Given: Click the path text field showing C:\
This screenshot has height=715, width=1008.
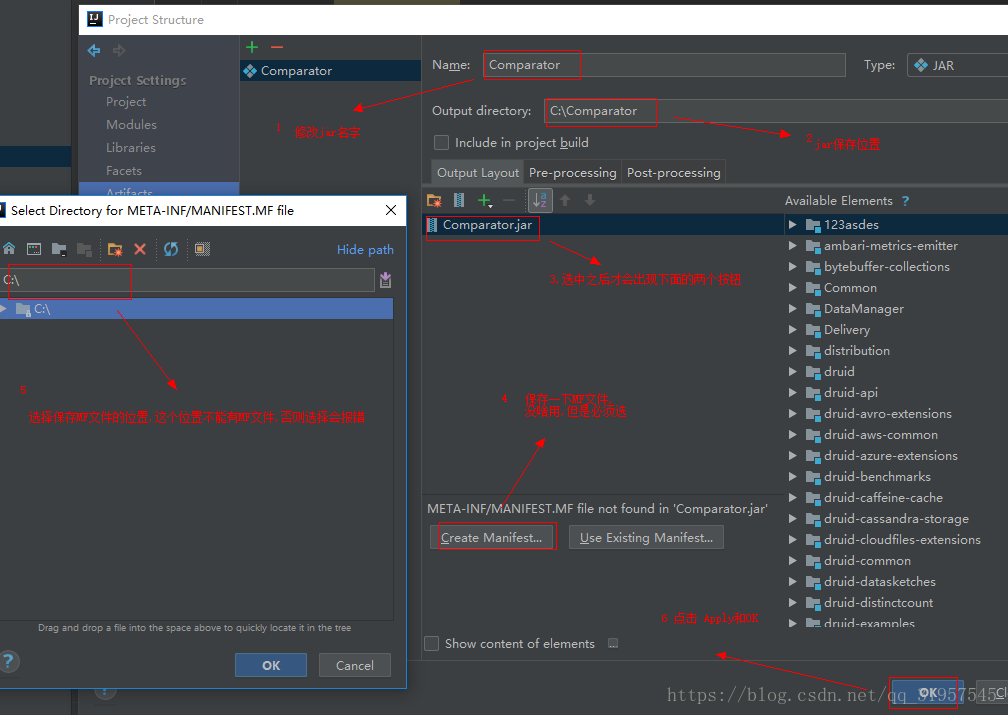Looking at the screenshot, I should point(187,280).
